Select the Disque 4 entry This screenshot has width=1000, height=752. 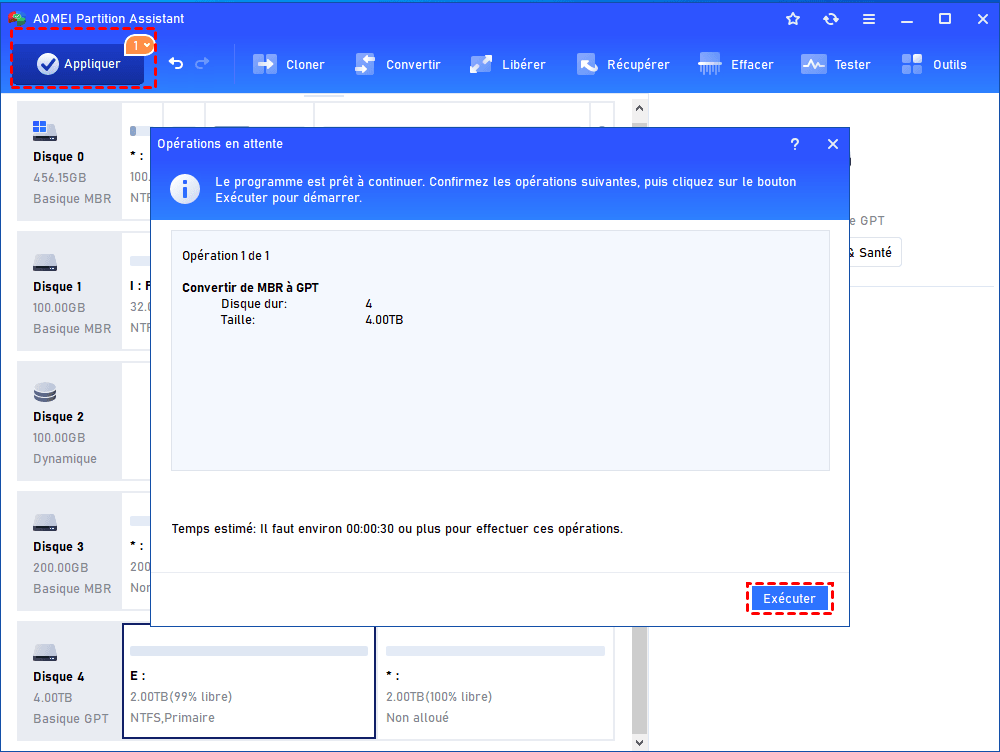point(70,681)
